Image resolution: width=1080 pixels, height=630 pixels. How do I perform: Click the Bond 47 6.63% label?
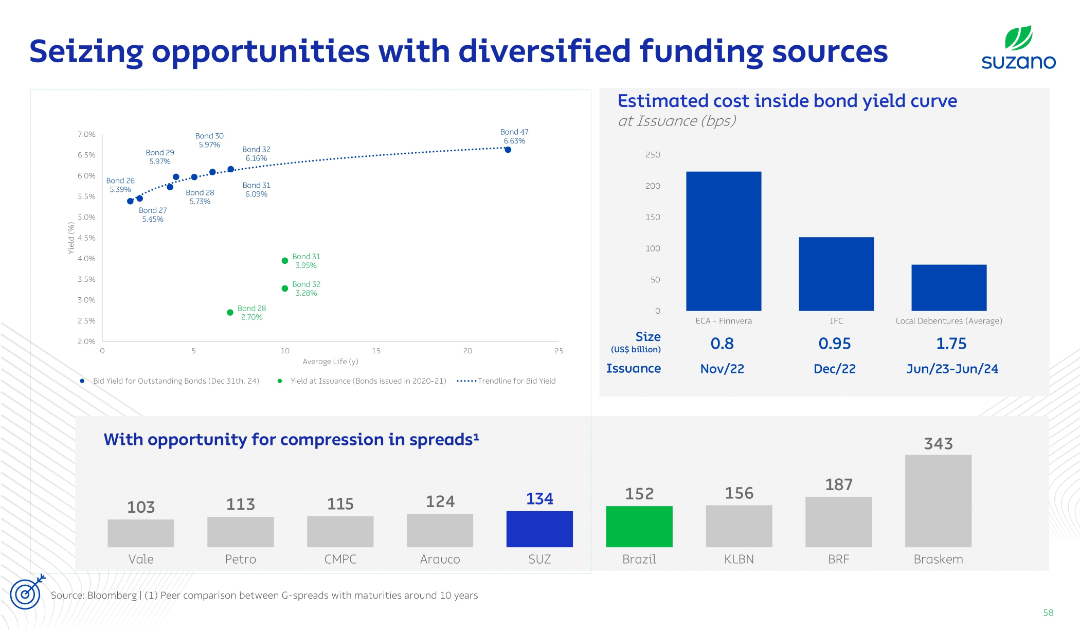click(514, 136)
